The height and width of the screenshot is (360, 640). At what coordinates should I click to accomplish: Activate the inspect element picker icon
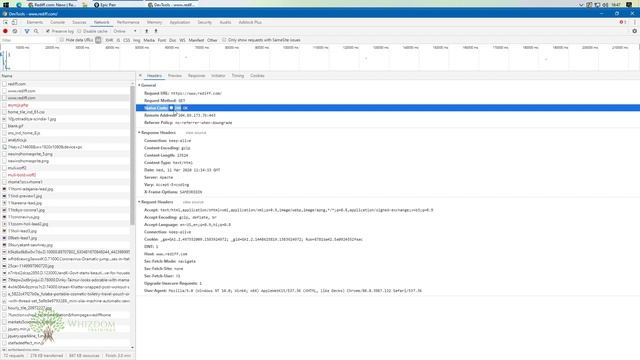5,22
